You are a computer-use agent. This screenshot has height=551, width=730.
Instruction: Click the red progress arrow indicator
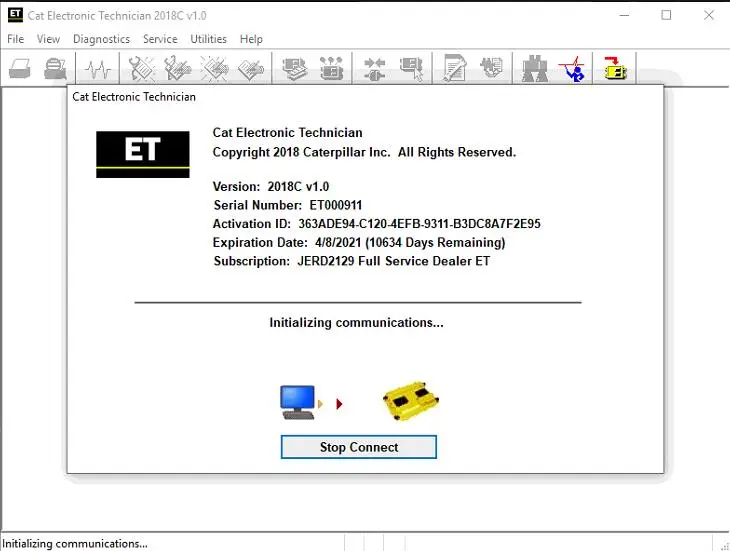click(x=339, y=404)
